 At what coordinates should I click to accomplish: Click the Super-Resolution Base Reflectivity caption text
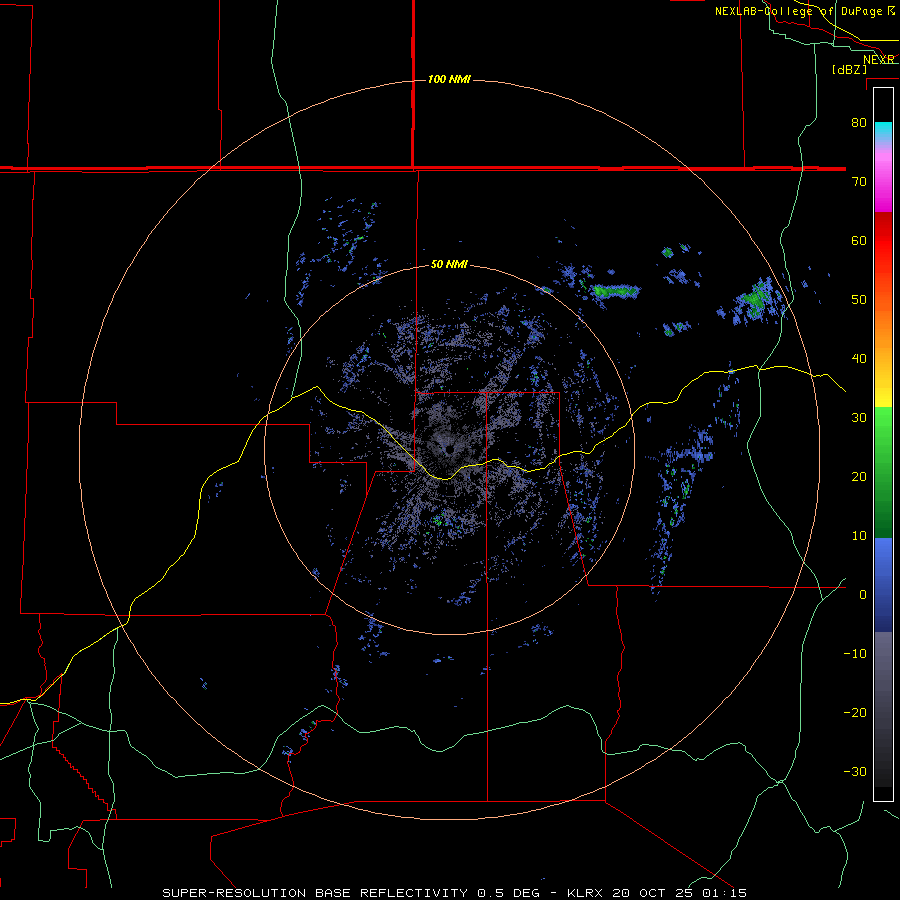pos(455,893)
